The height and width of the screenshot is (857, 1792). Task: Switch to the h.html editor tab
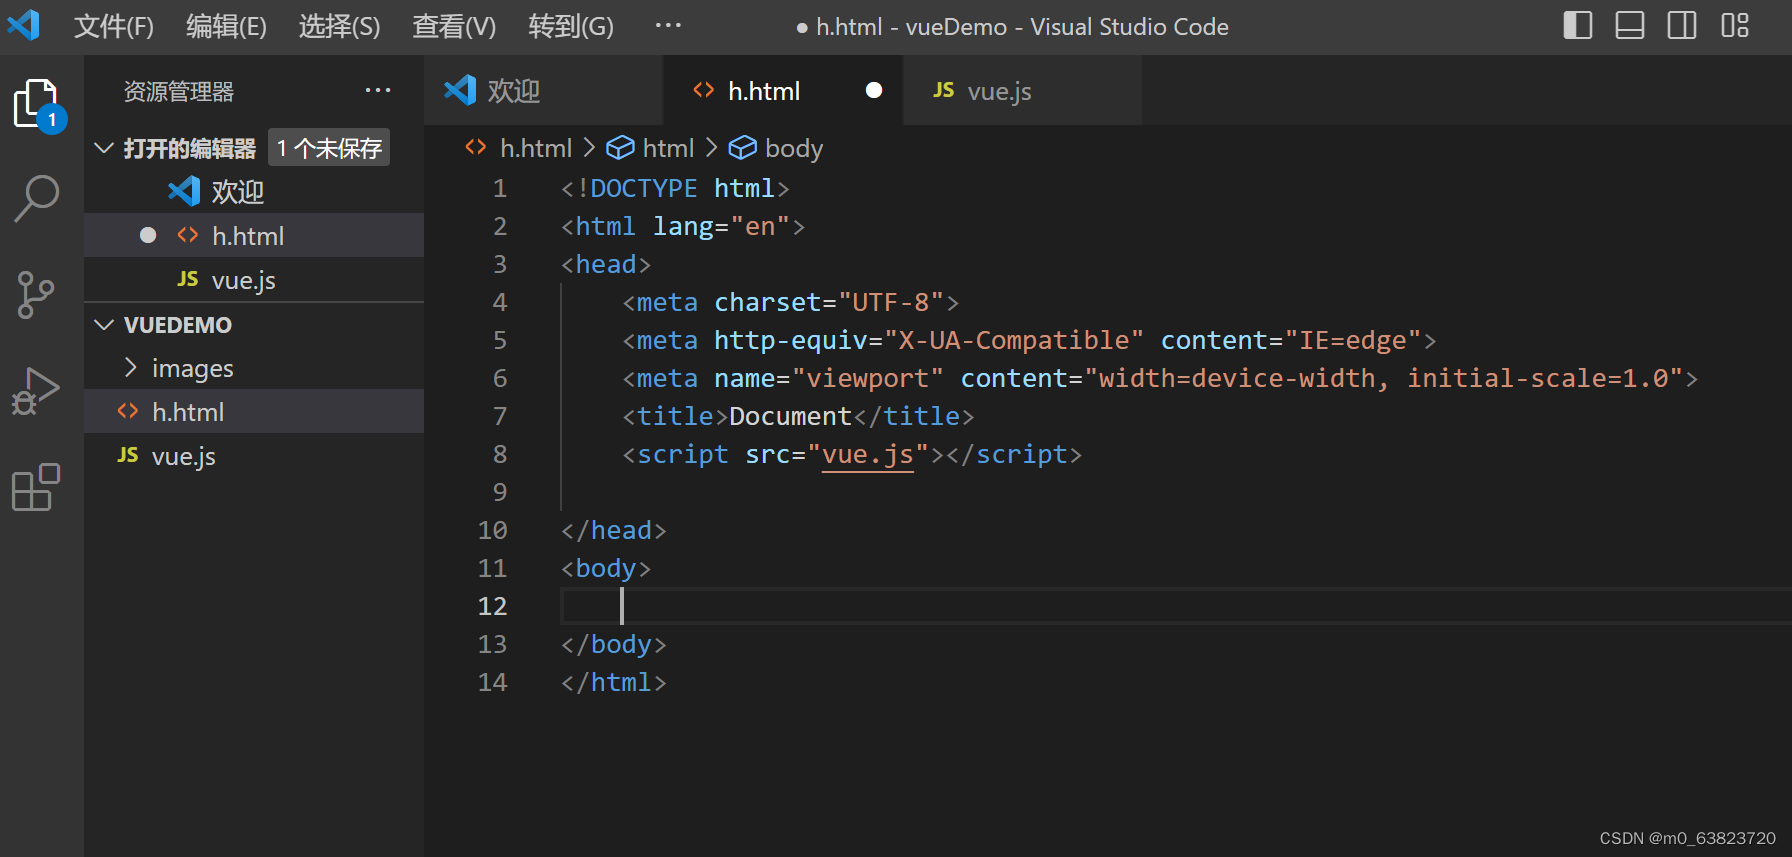point(783,90)
